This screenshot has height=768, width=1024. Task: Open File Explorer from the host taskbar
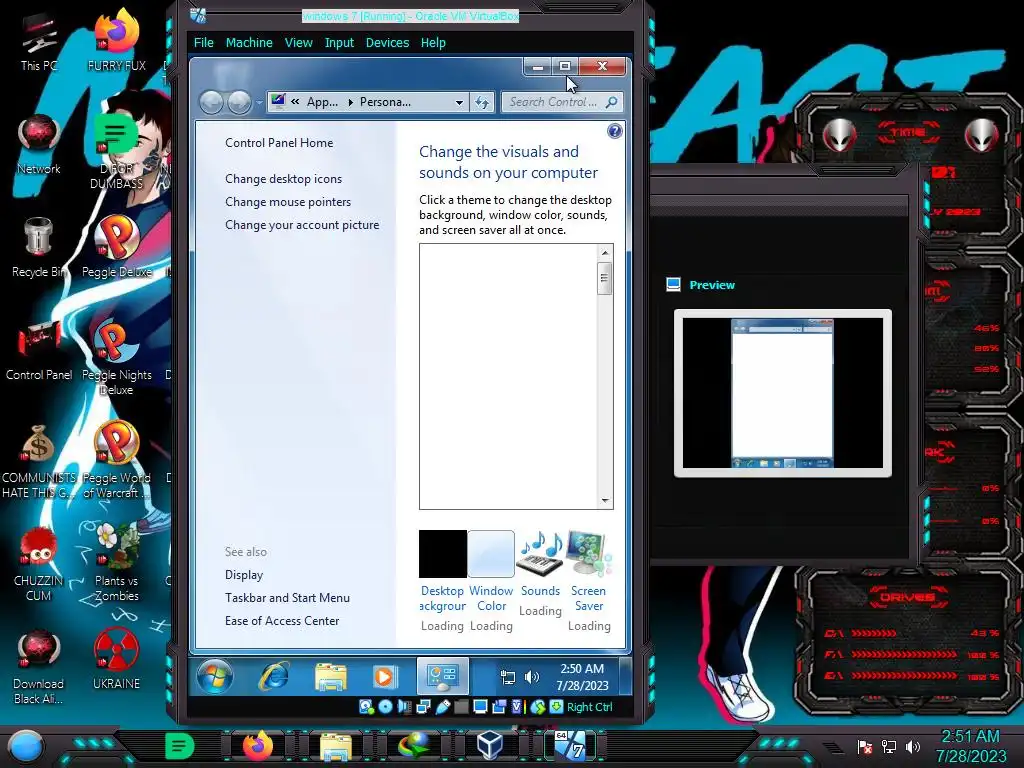coord(335,746)
